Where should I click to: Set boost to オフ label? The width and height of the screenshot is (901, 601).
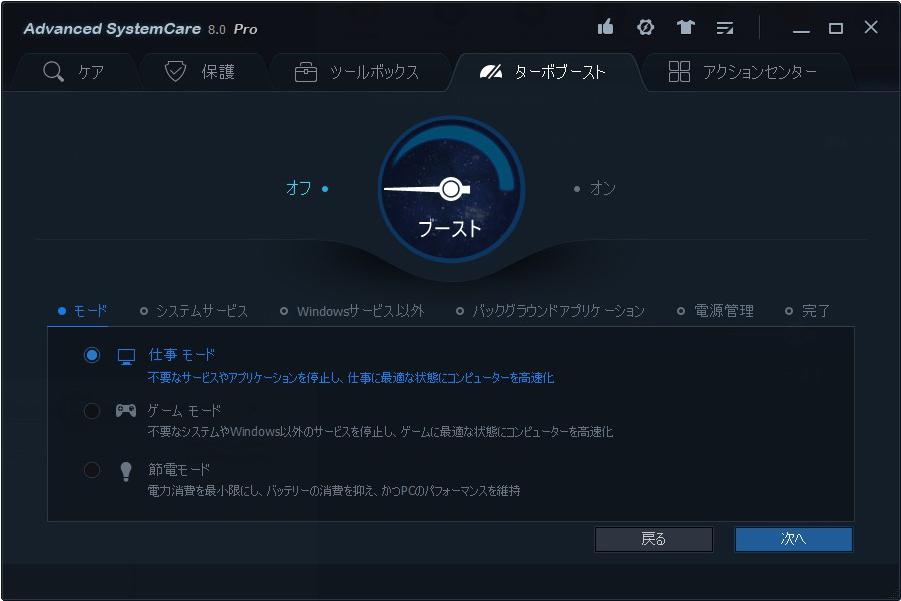point(299,188)
